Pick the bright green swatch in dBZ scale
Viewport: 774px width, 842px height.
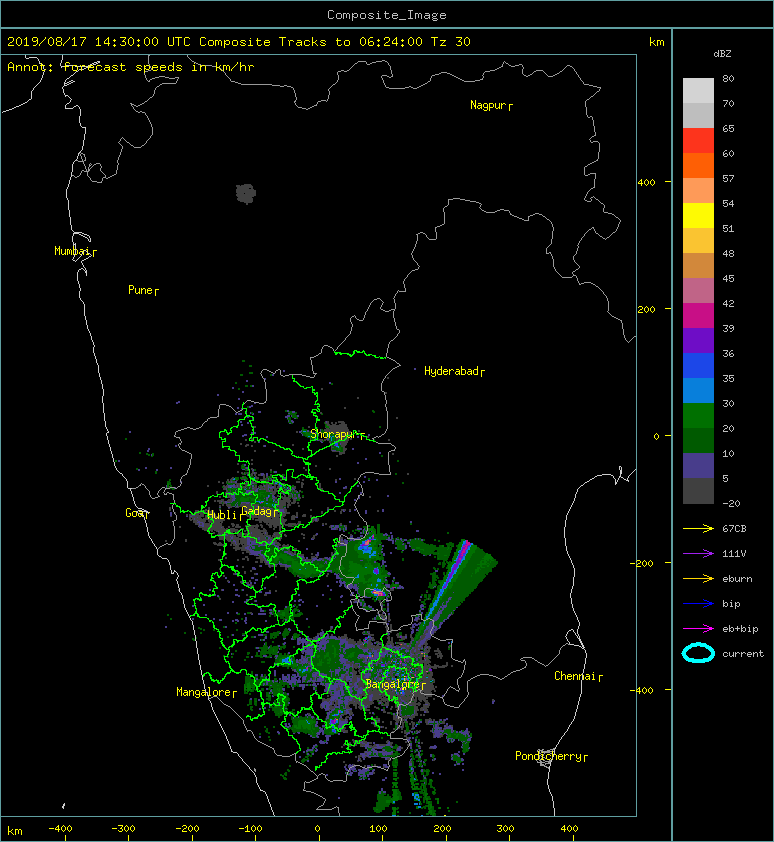pos(698,415)
